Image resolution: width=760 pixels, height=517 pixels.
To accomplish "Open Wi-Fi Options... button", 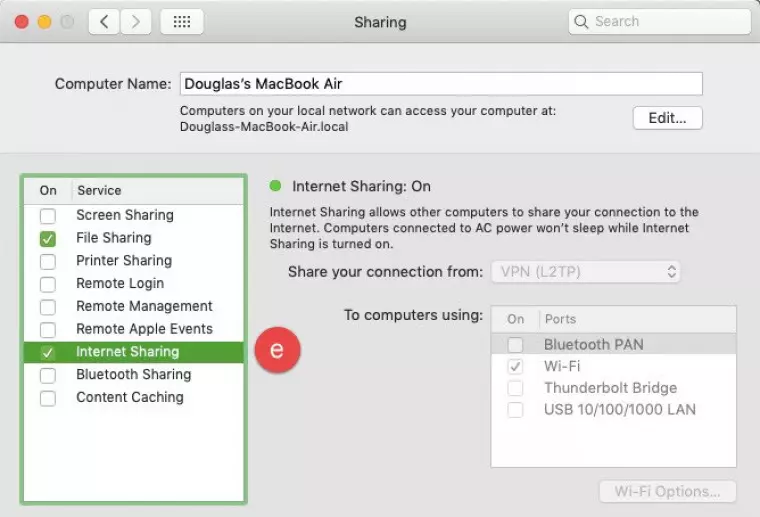I will 667,492.
